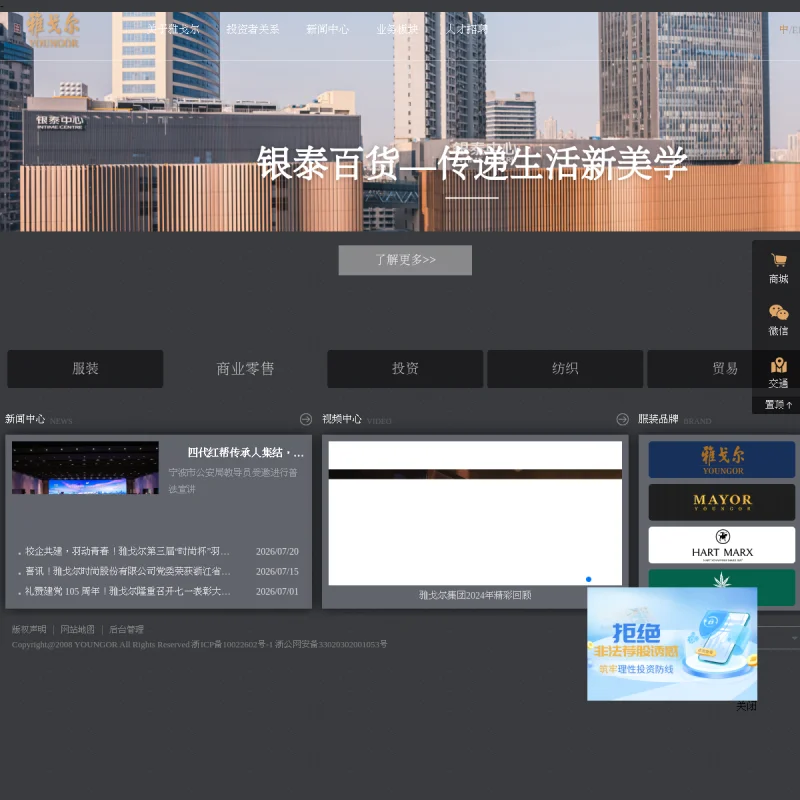Click the blue carousel dot in video panel
The width and height of the screenshot is (800, 800).
click(588, 579)
